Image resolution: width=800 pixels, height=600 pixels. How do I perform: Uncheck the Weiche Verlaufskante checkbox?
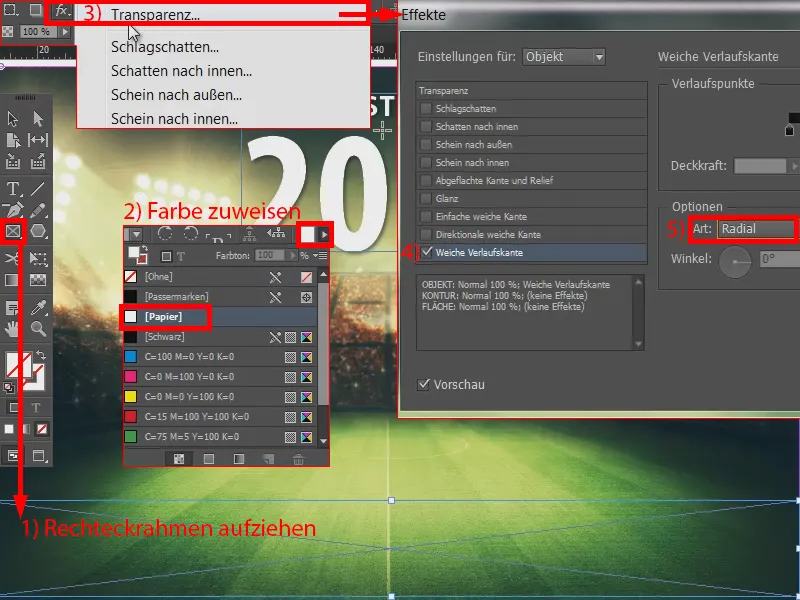point(427,252)
